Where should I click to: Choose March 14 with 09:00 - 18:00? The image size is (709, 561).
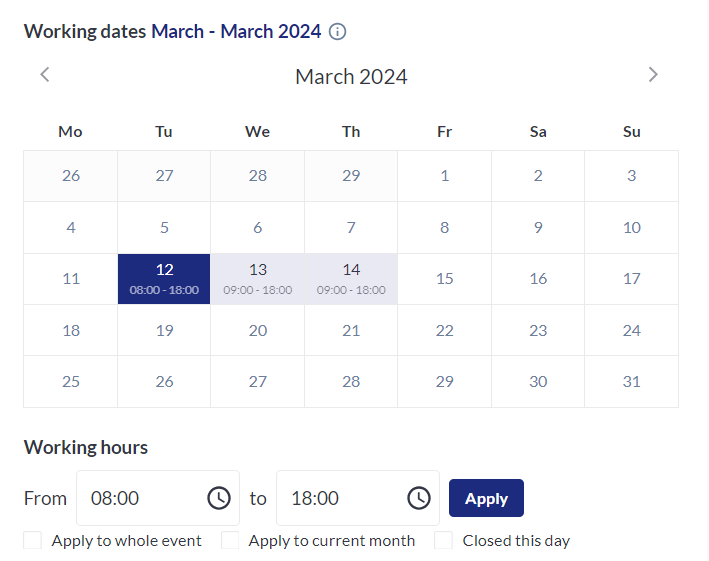pyautogui.click(x=351, y=278)
